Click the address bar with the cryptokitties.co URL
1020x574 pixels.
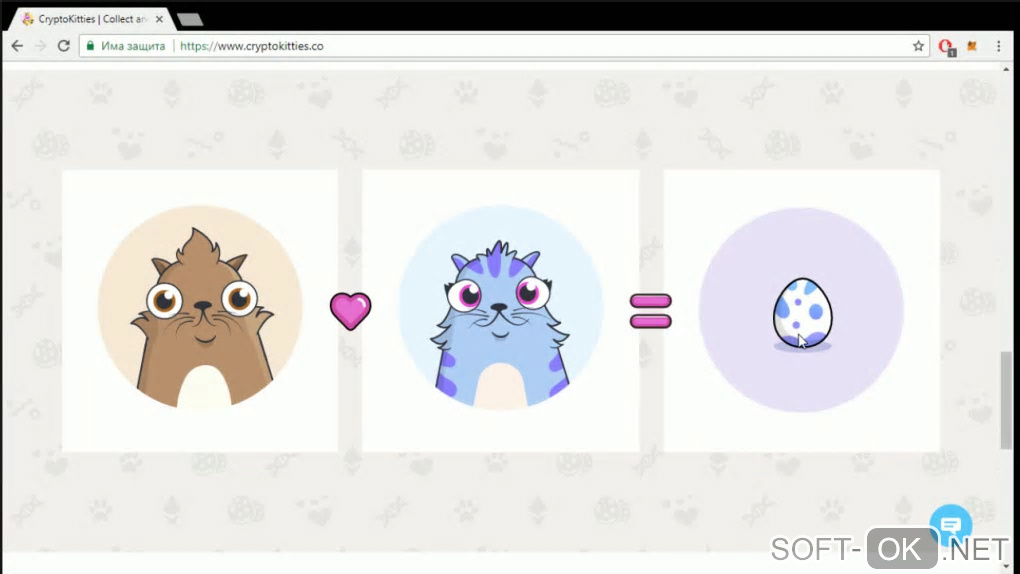(502, 46)
